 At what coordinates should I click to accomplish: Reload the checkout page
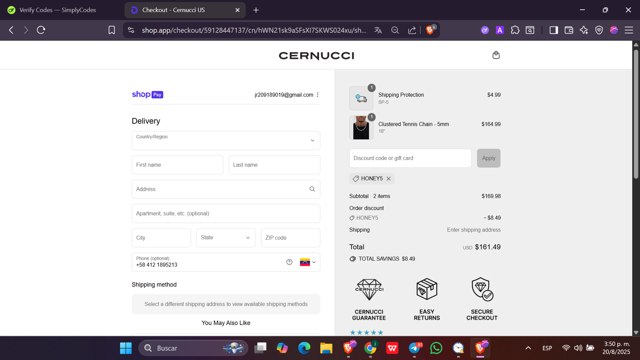[41, 30]
